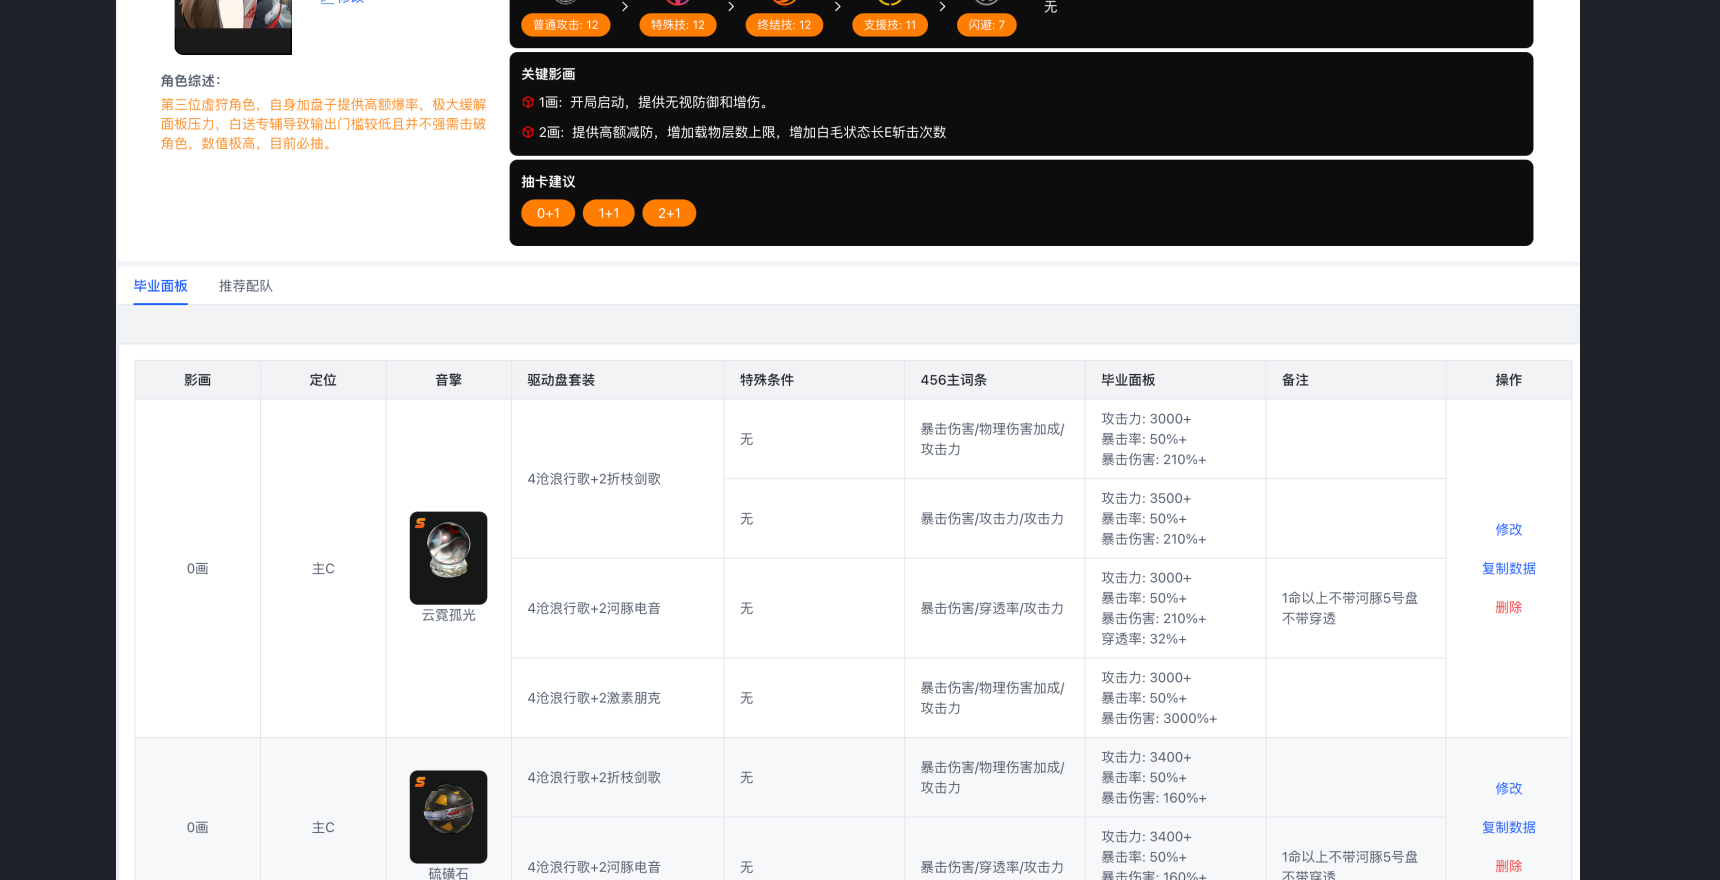Click the 终结技: 12 skill tag
The width and height of the screenshot is (1720, 880).
pyautogui.click(x=784, y=25)
